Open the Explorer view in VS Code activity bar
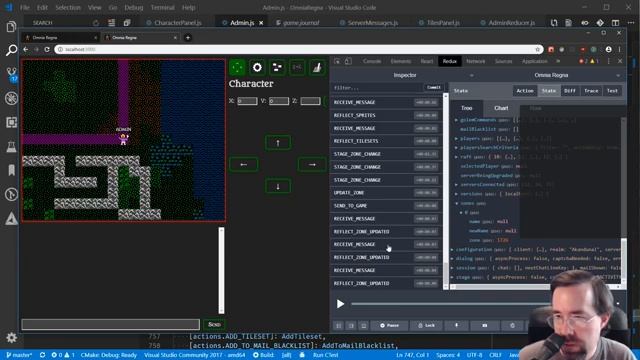This screenshot has height=360, width=640. click(11, 27)
